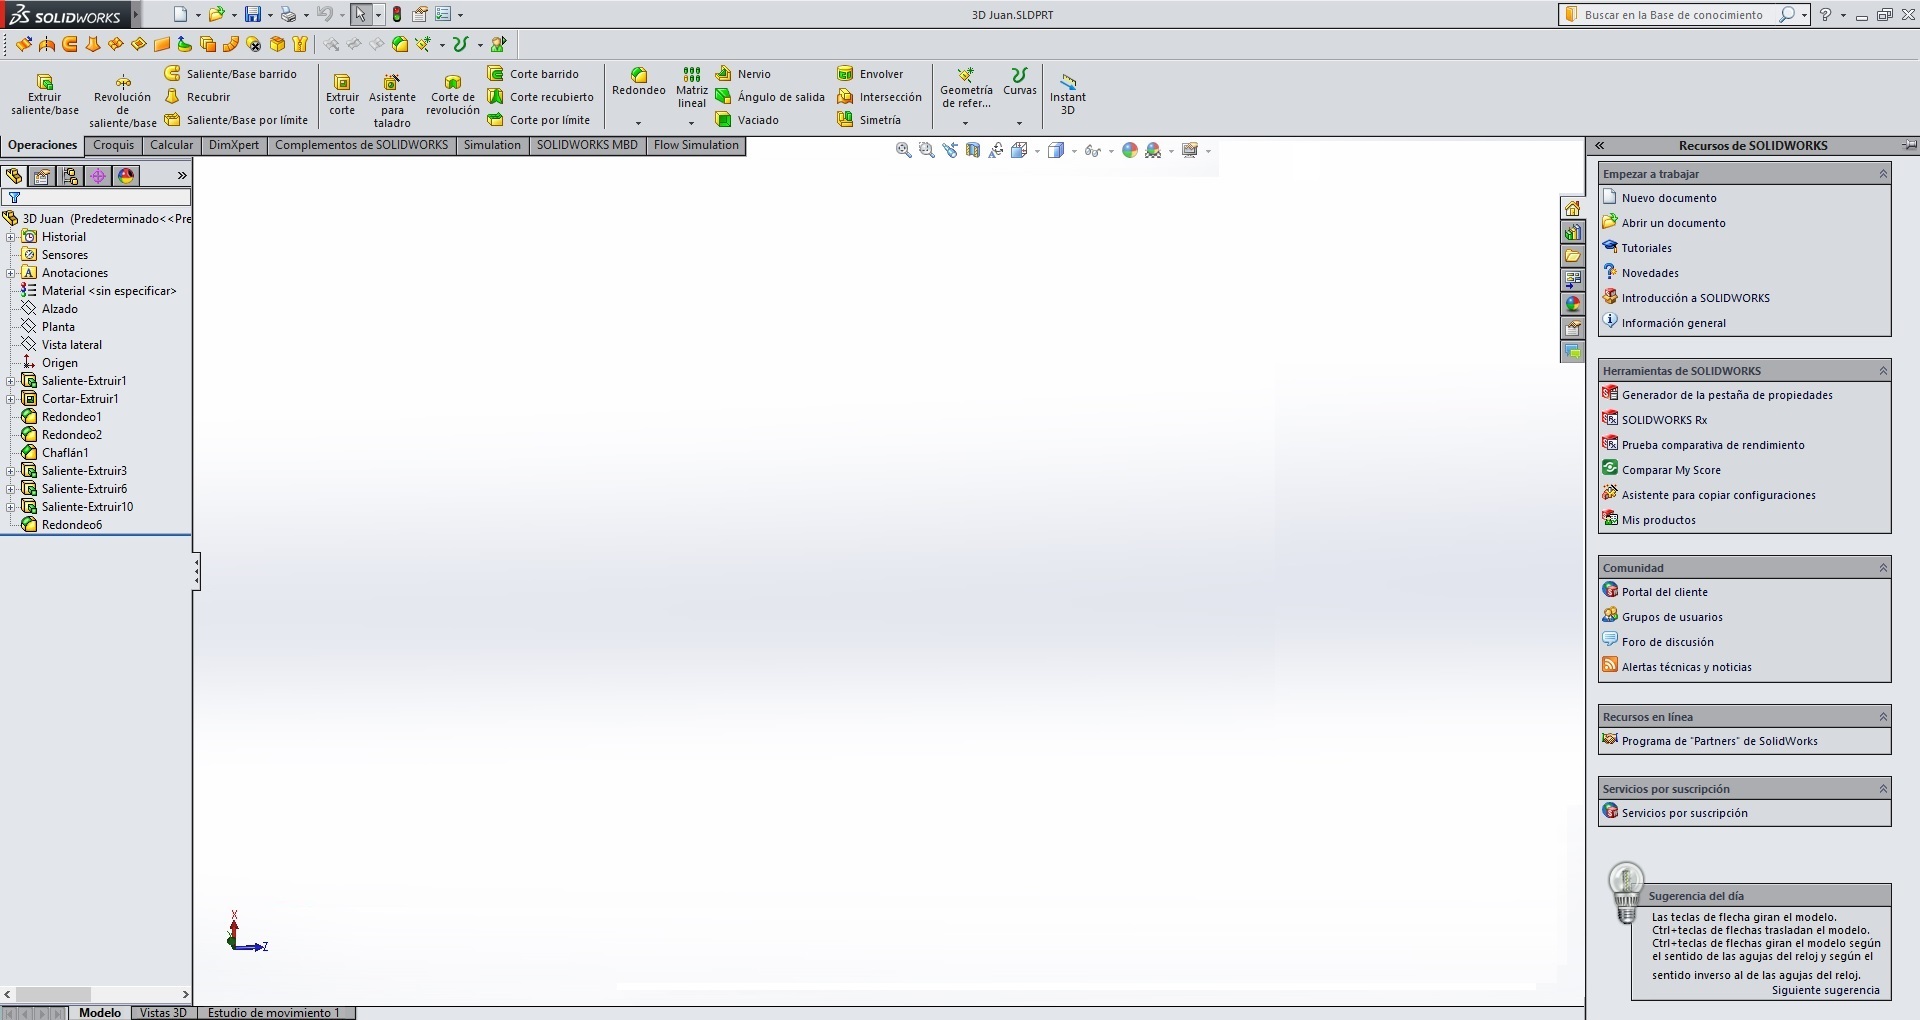
Task: Click Siguiente sugerencia link
Action: click(x=1825, y=990)
